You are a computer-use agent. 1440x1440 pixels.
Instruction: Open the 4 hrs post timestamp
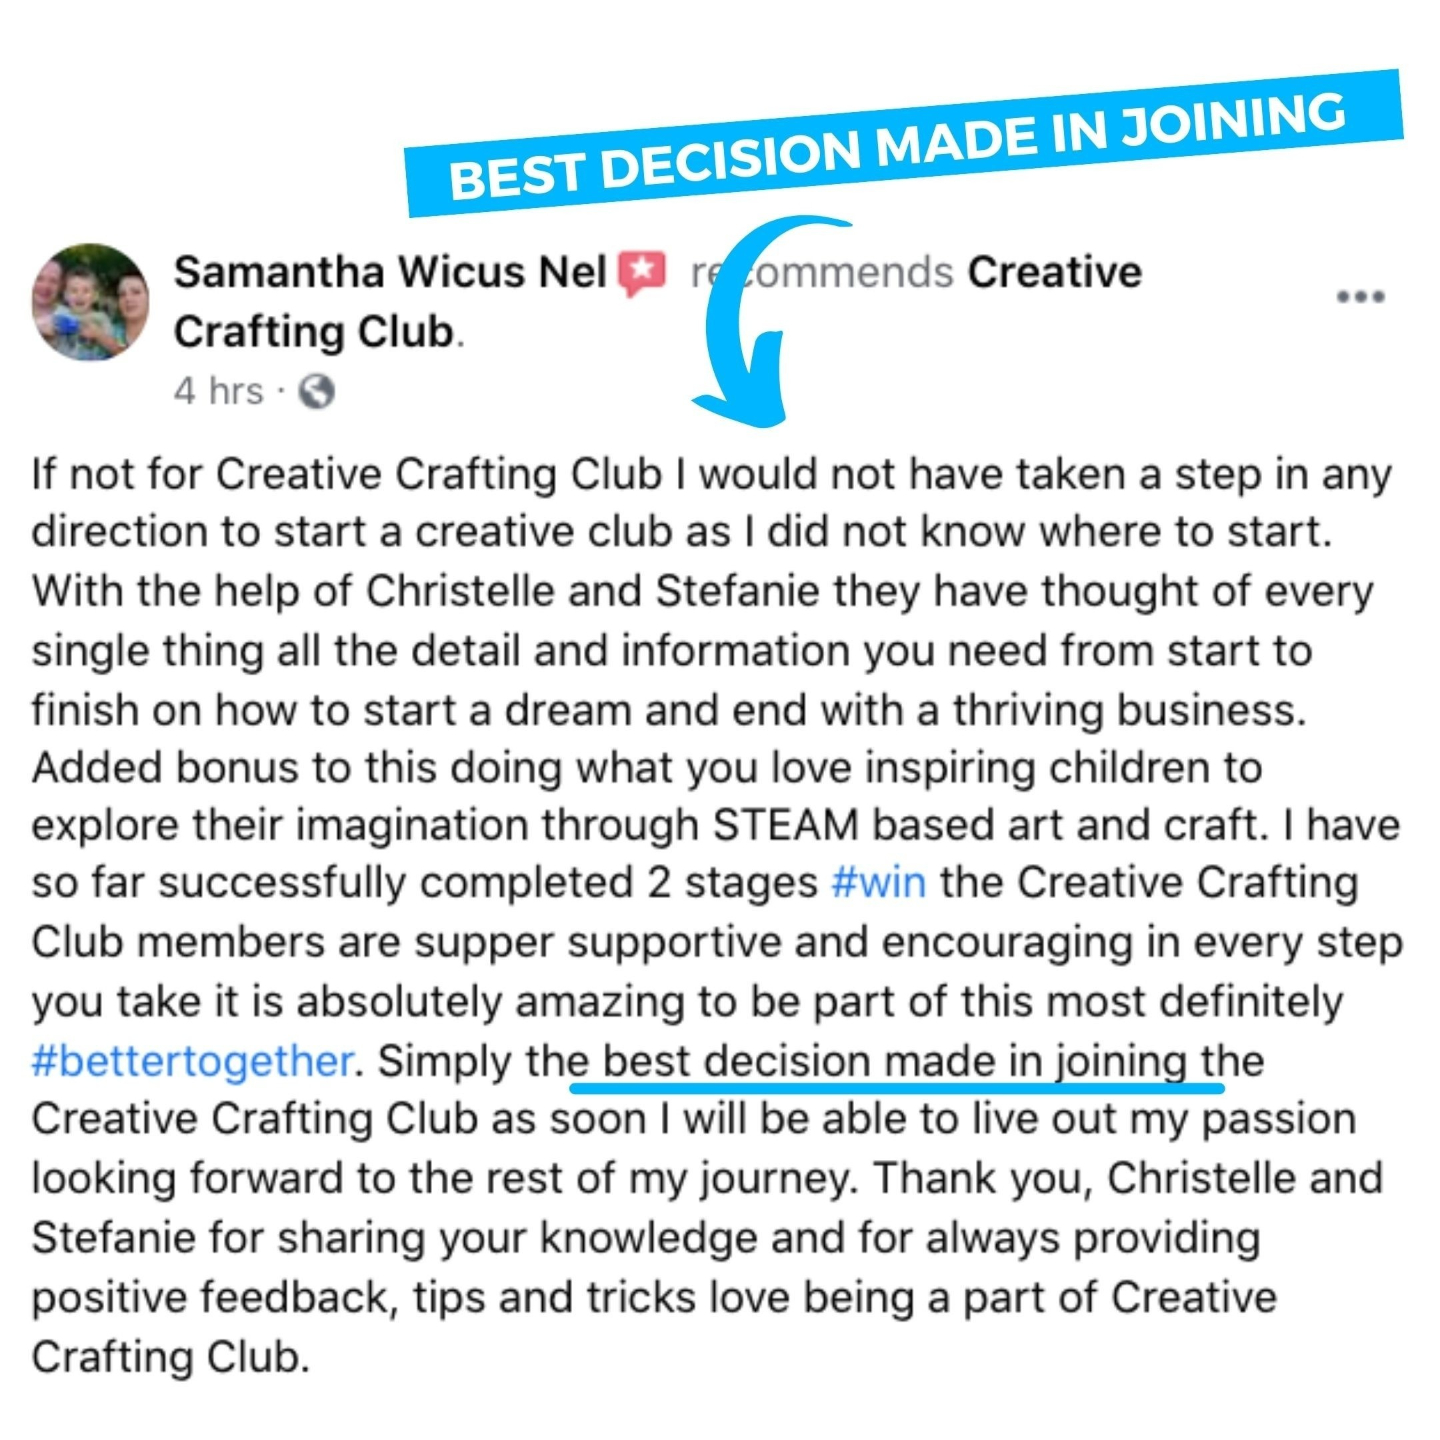[219, 390]
